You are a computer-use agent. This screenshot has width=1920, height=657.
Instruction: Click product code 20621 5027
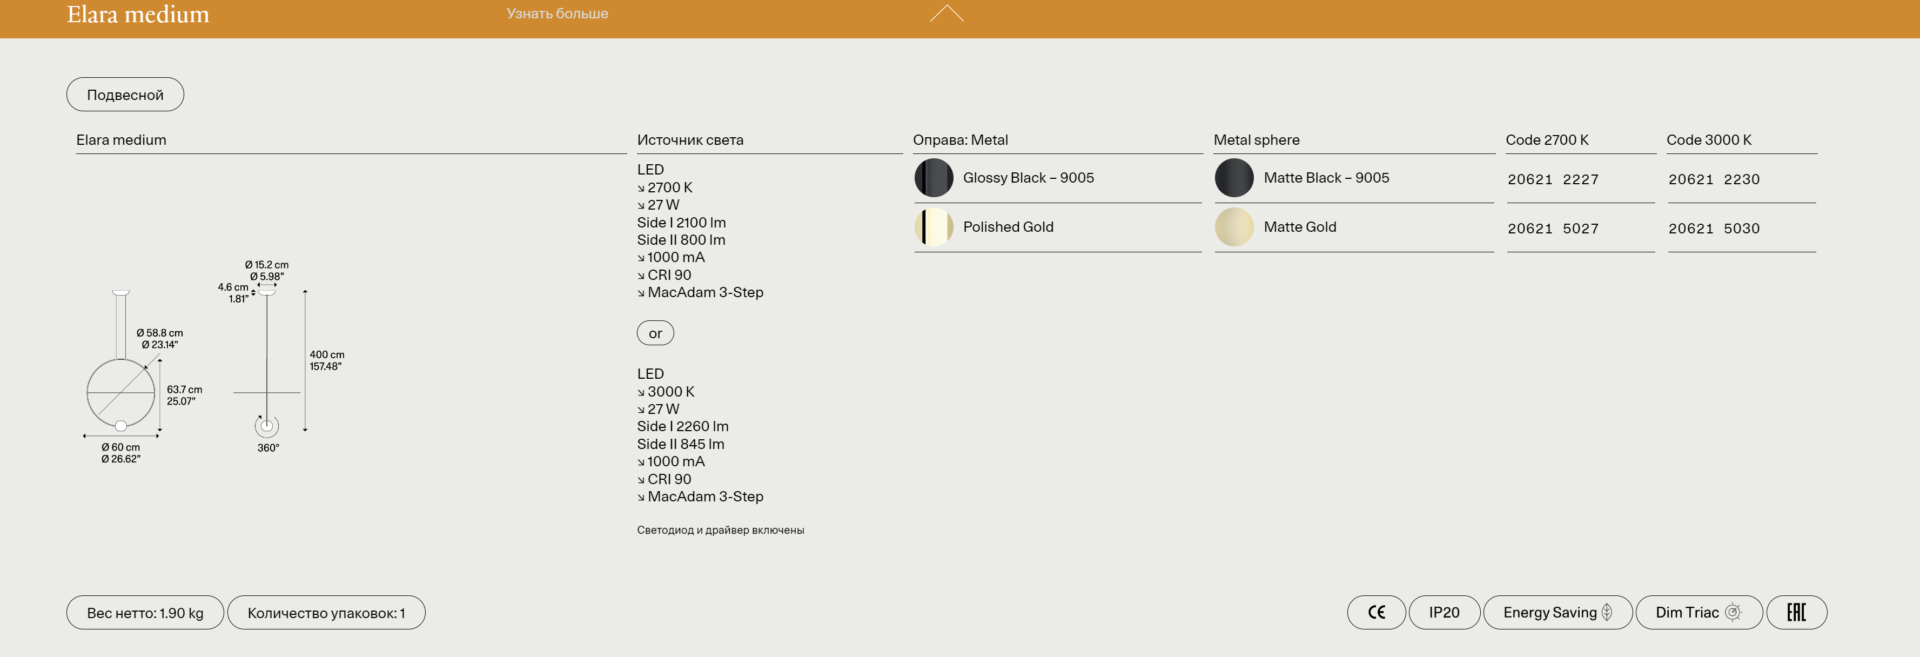coord(1553,229)
